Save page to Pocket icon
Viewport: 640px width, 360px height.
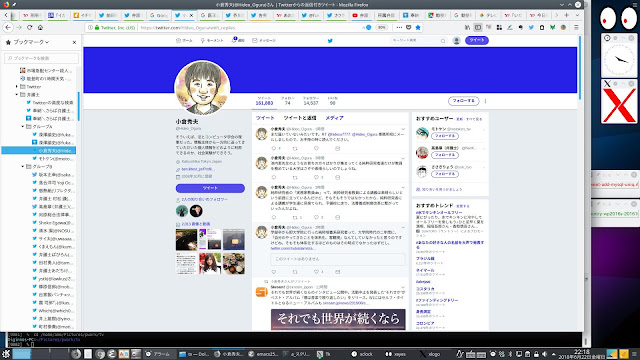409,27
